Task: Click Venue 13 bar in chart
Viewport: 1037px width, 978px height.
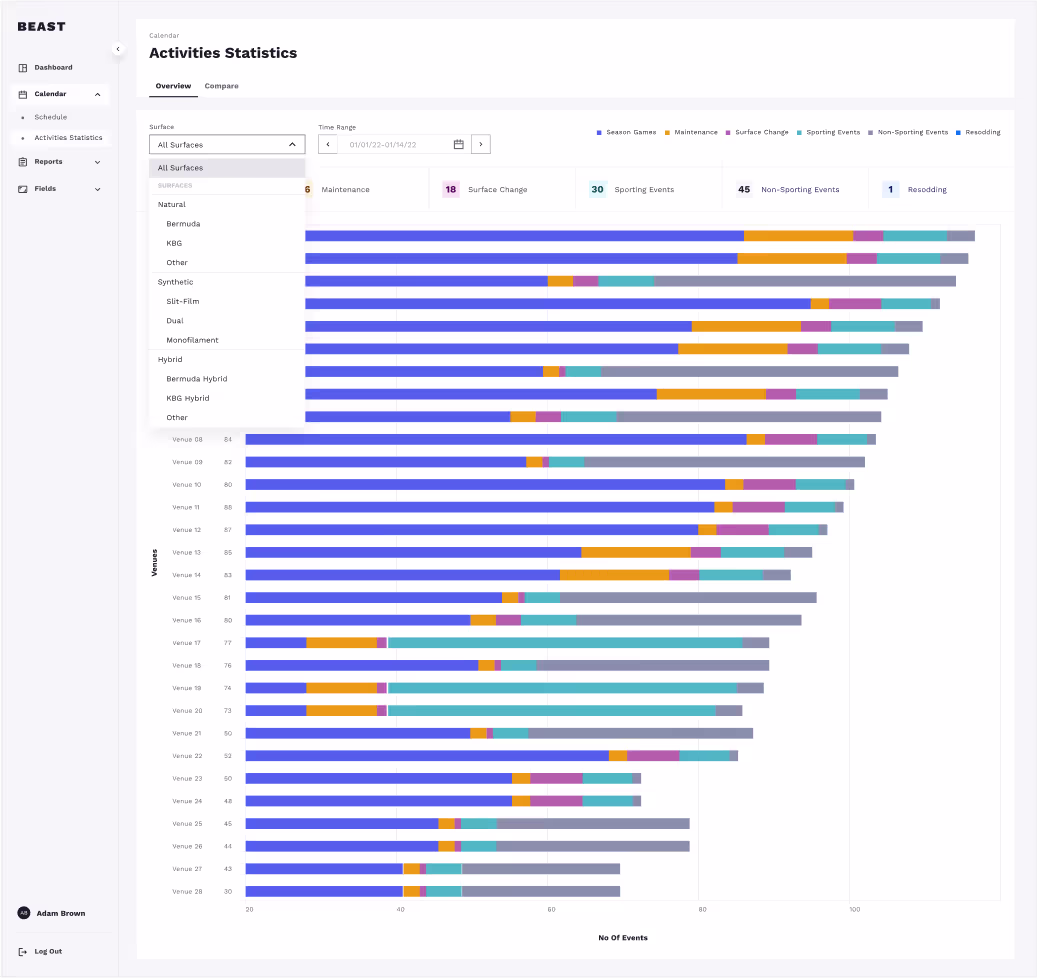Action: tap(528, 552)
